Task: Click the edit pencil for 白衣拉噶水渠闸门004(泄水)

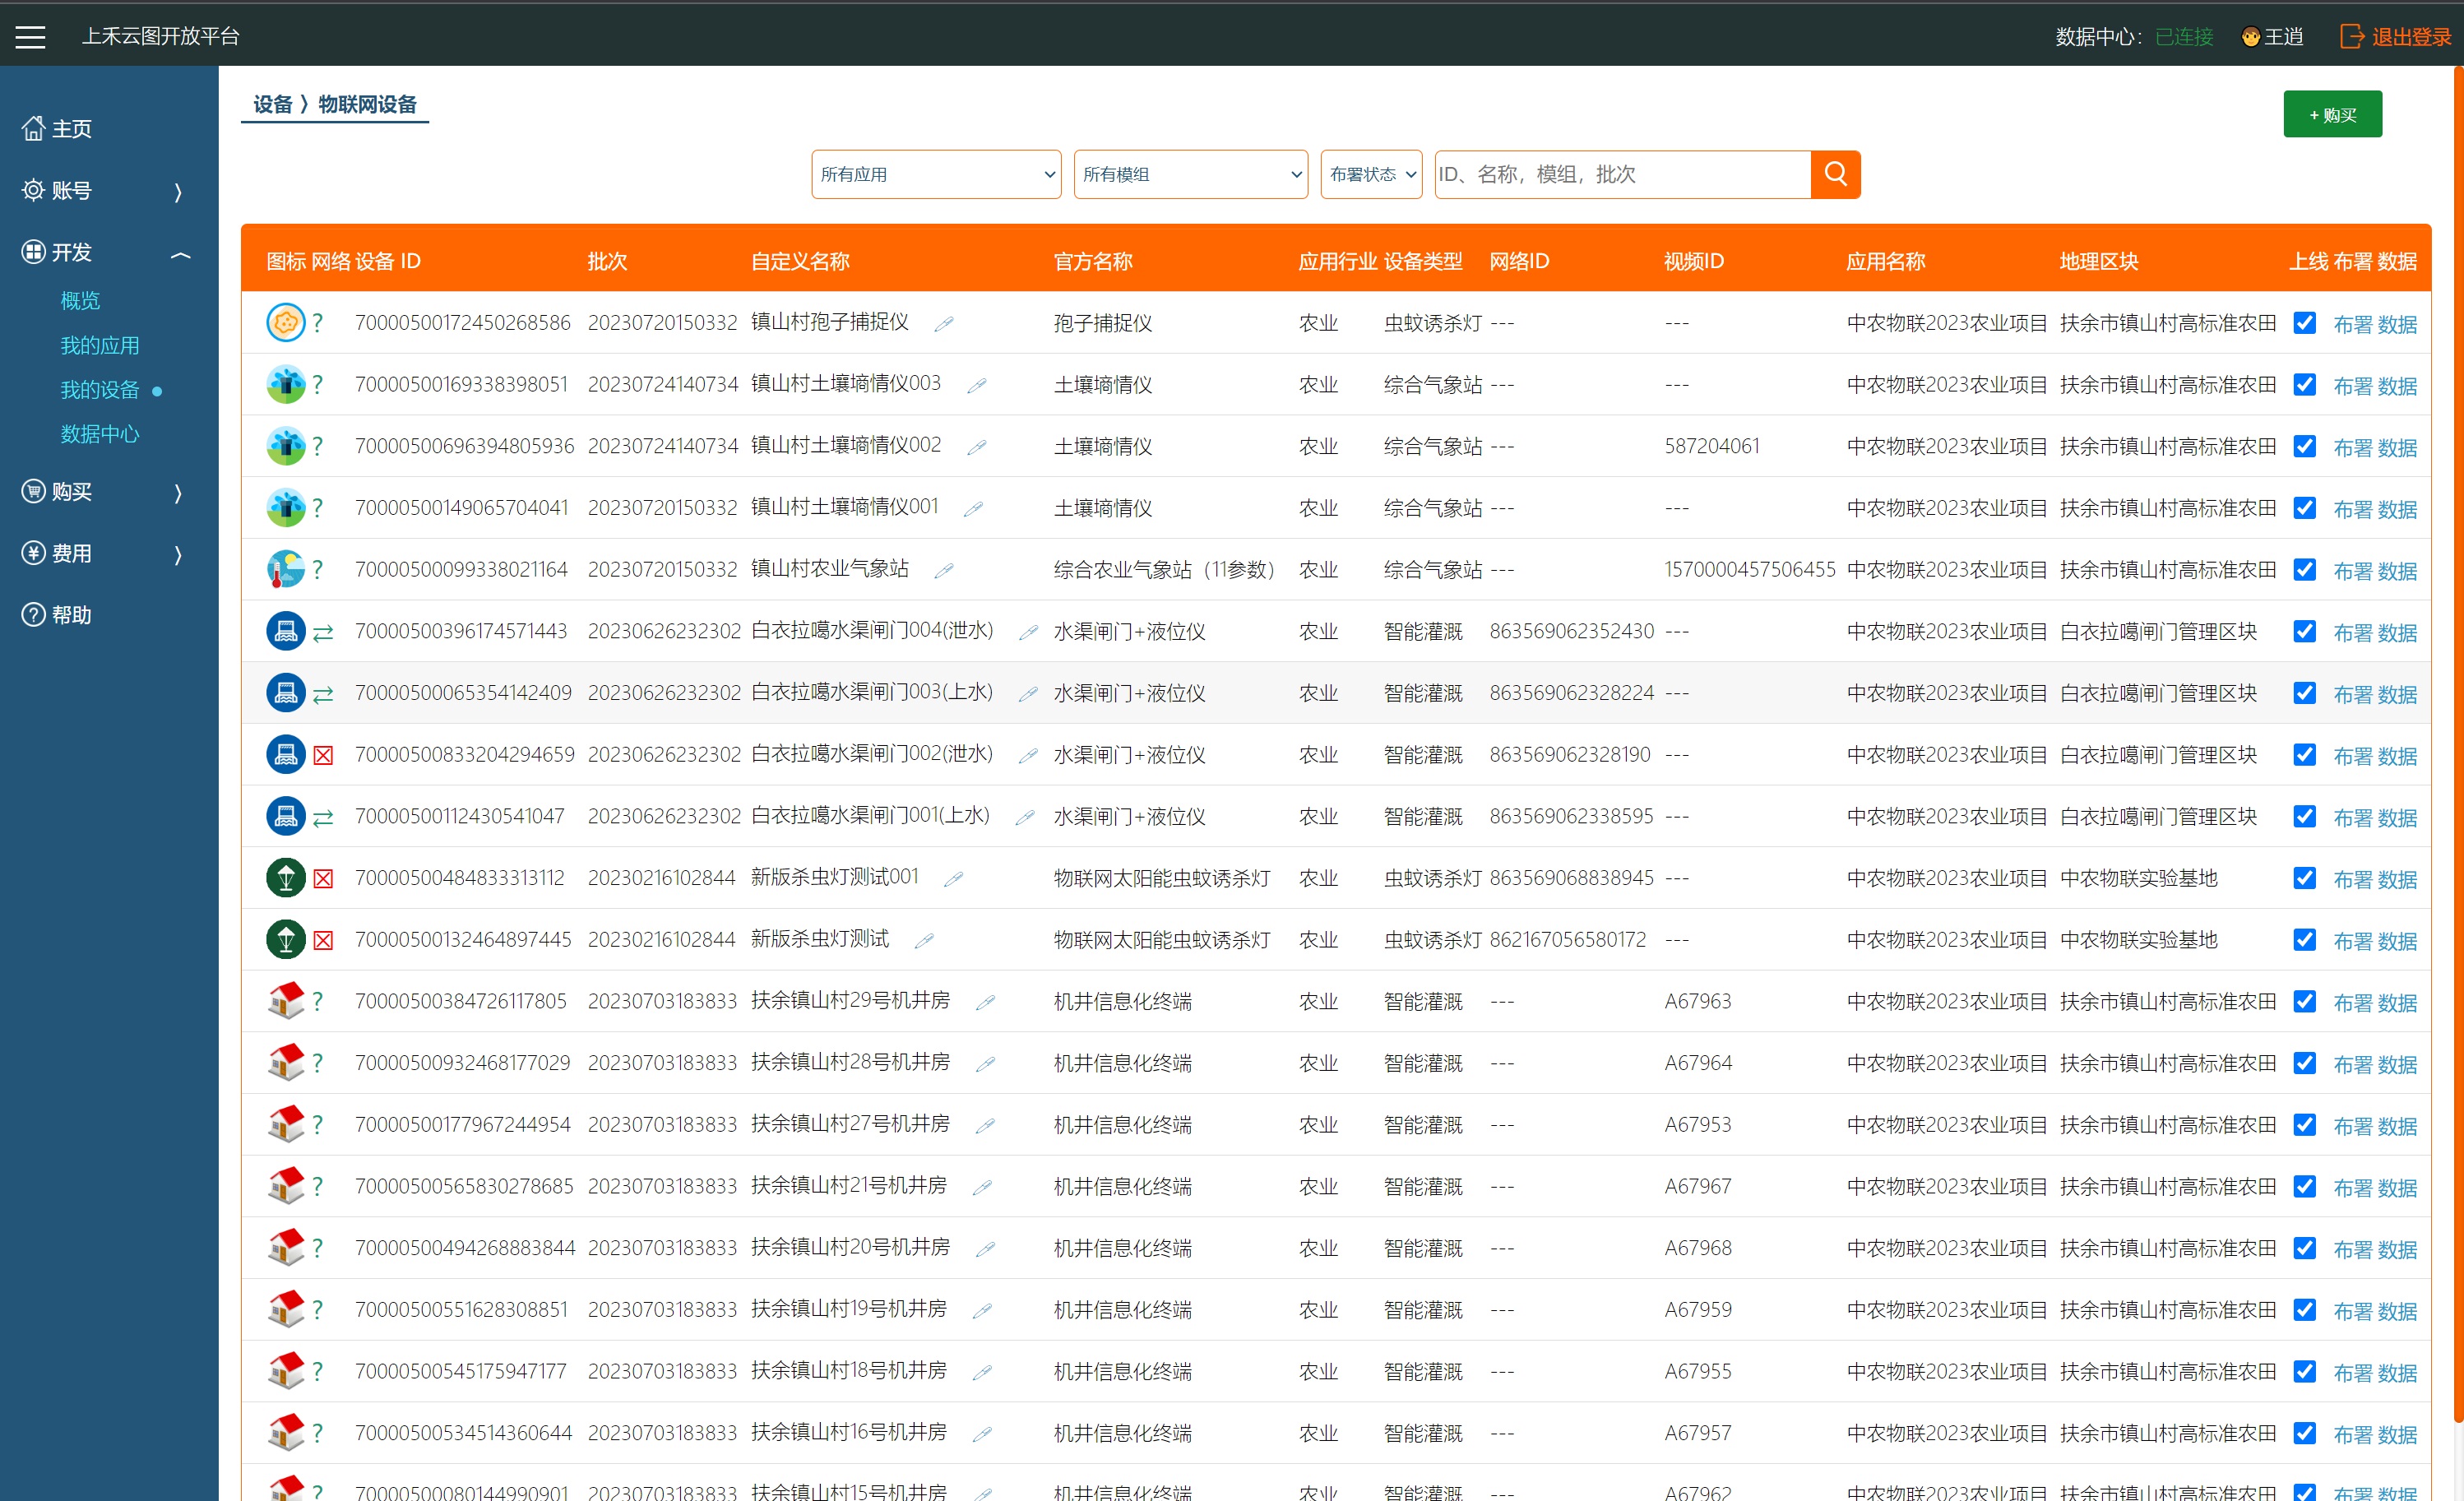Action: click(1027, 632)
